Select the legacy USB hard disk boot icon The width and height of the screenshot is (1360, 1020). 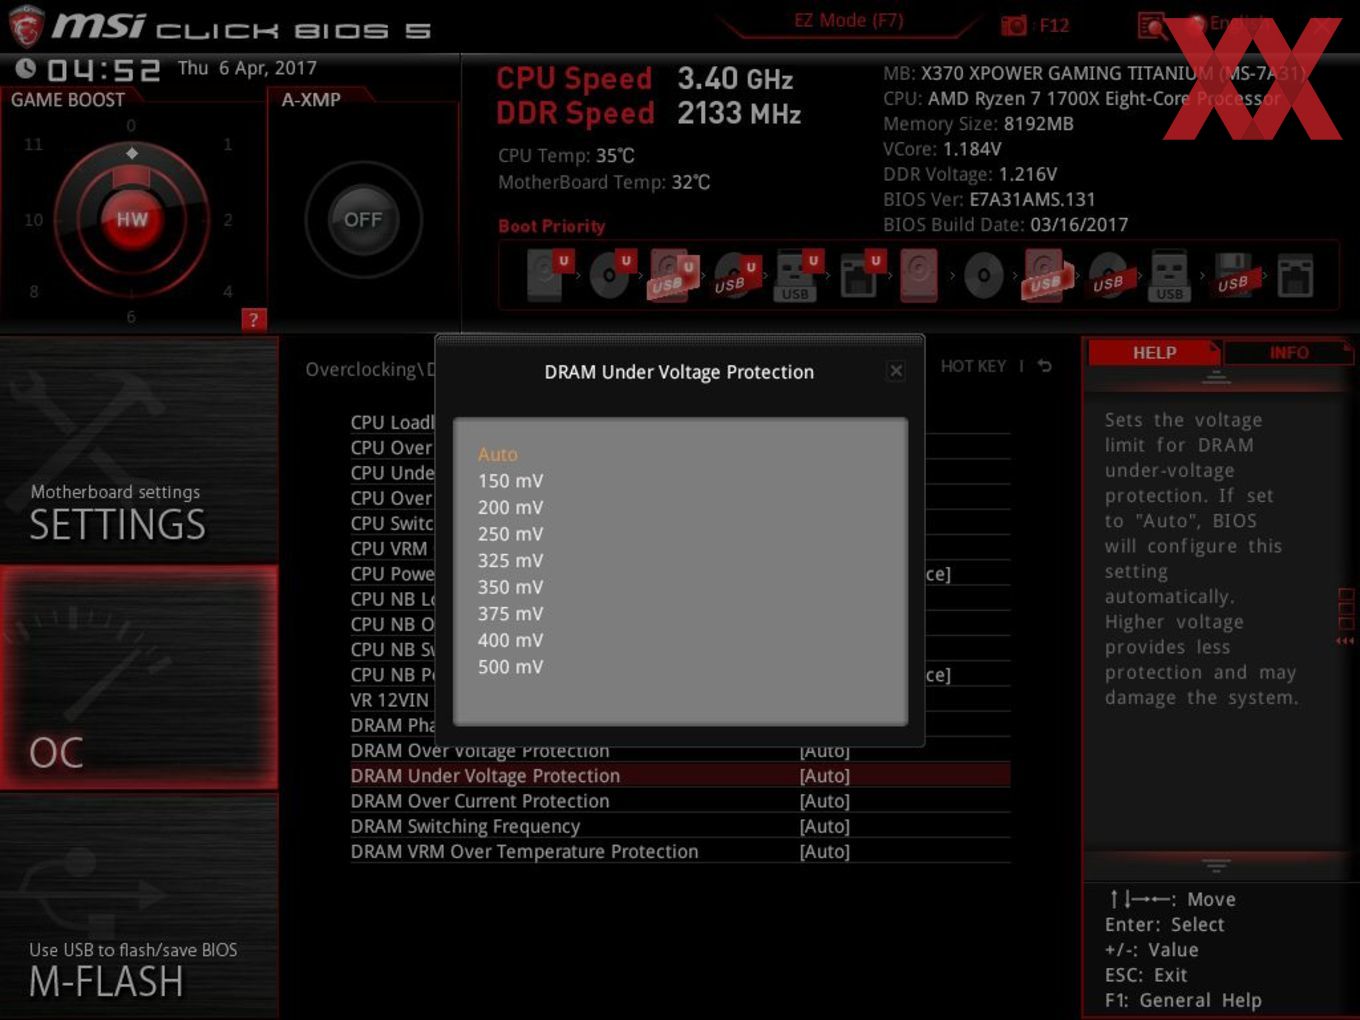point(1046,275)
